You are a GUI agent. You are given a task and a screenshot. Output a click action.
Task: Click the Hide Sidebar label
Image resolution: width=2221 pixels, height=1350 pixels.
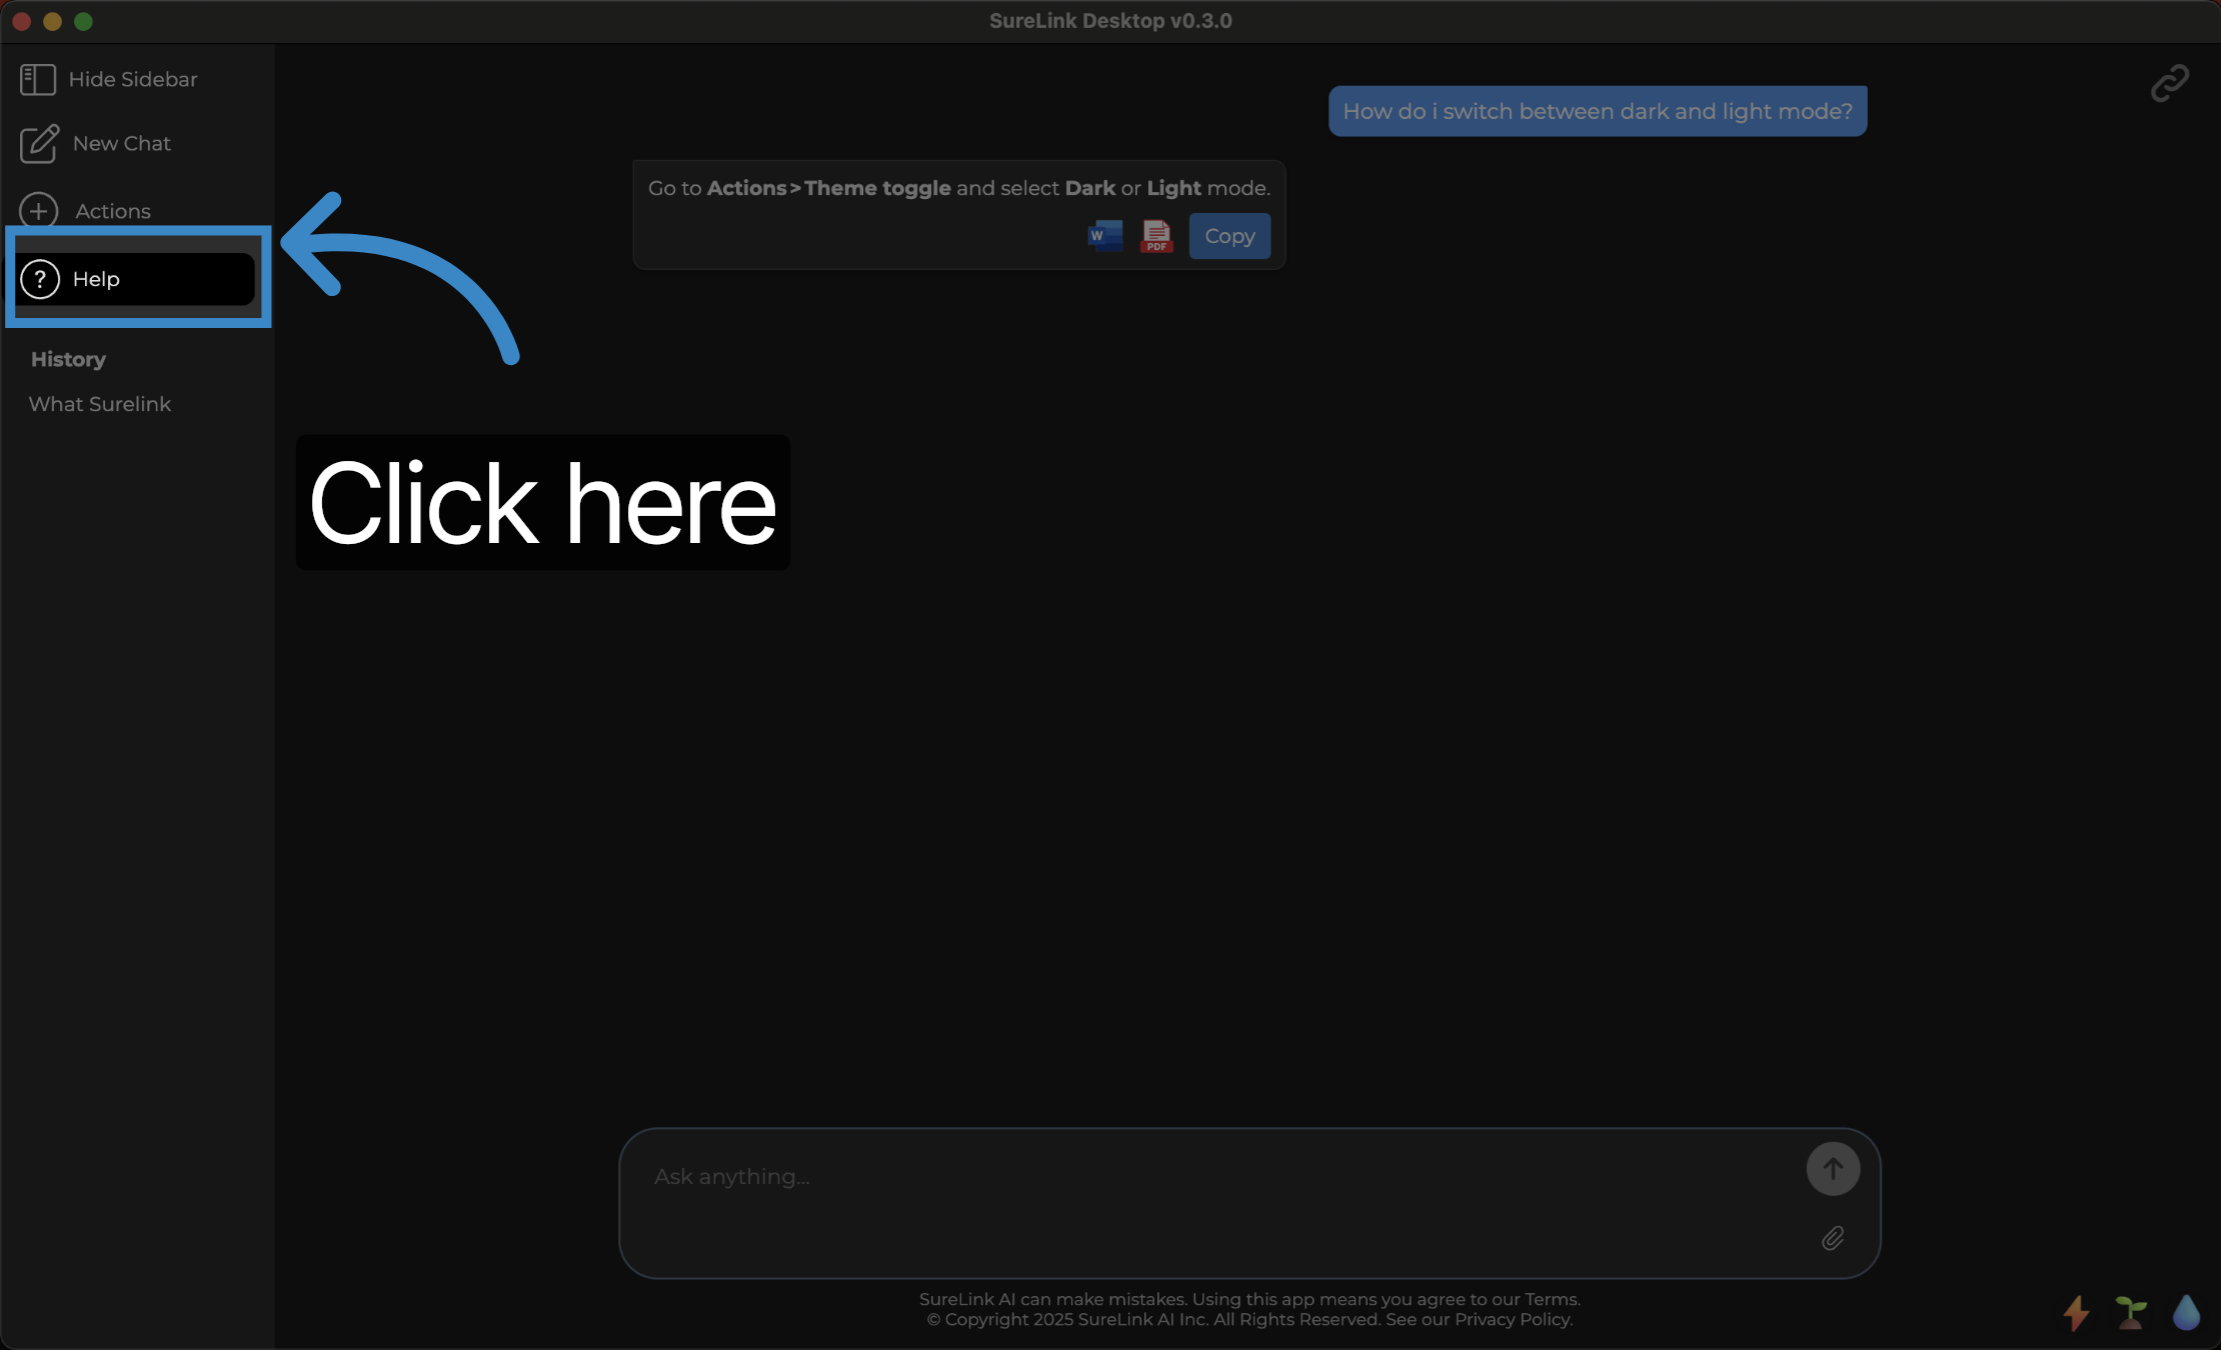click(133, 79)
